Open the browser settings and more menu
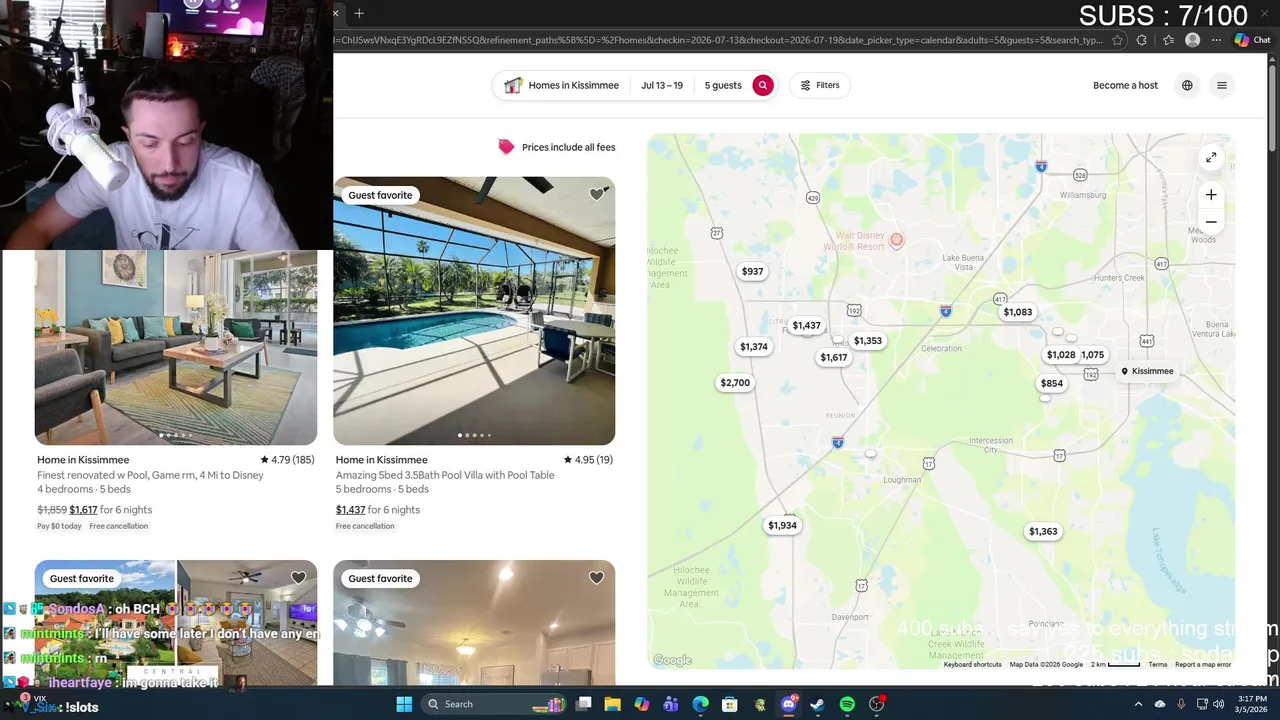 (1216, 40)
